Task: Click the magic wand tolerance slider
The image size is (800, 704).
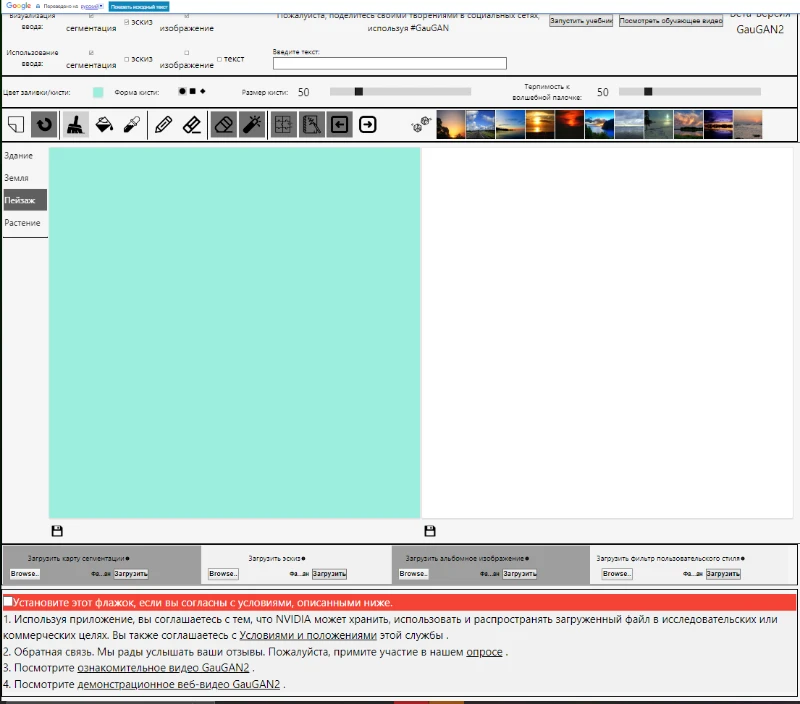Action: 689,91
